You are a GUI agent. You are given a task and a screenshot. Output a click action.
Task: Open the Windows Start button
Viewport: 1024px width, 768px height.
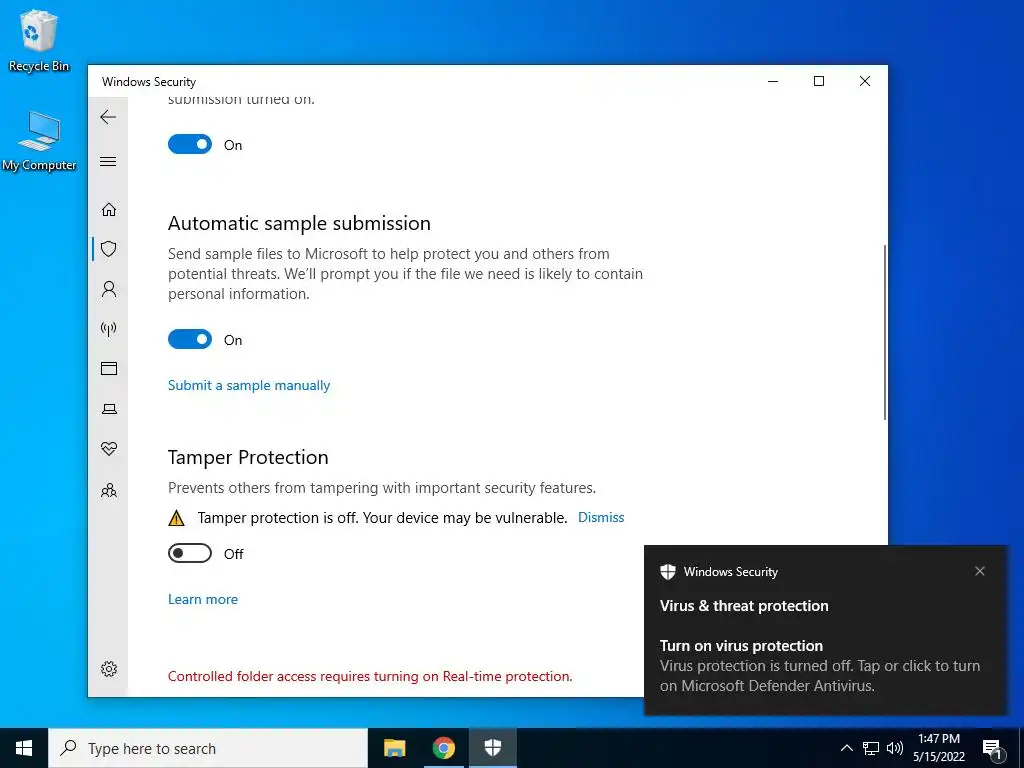(x=24, y=748)
